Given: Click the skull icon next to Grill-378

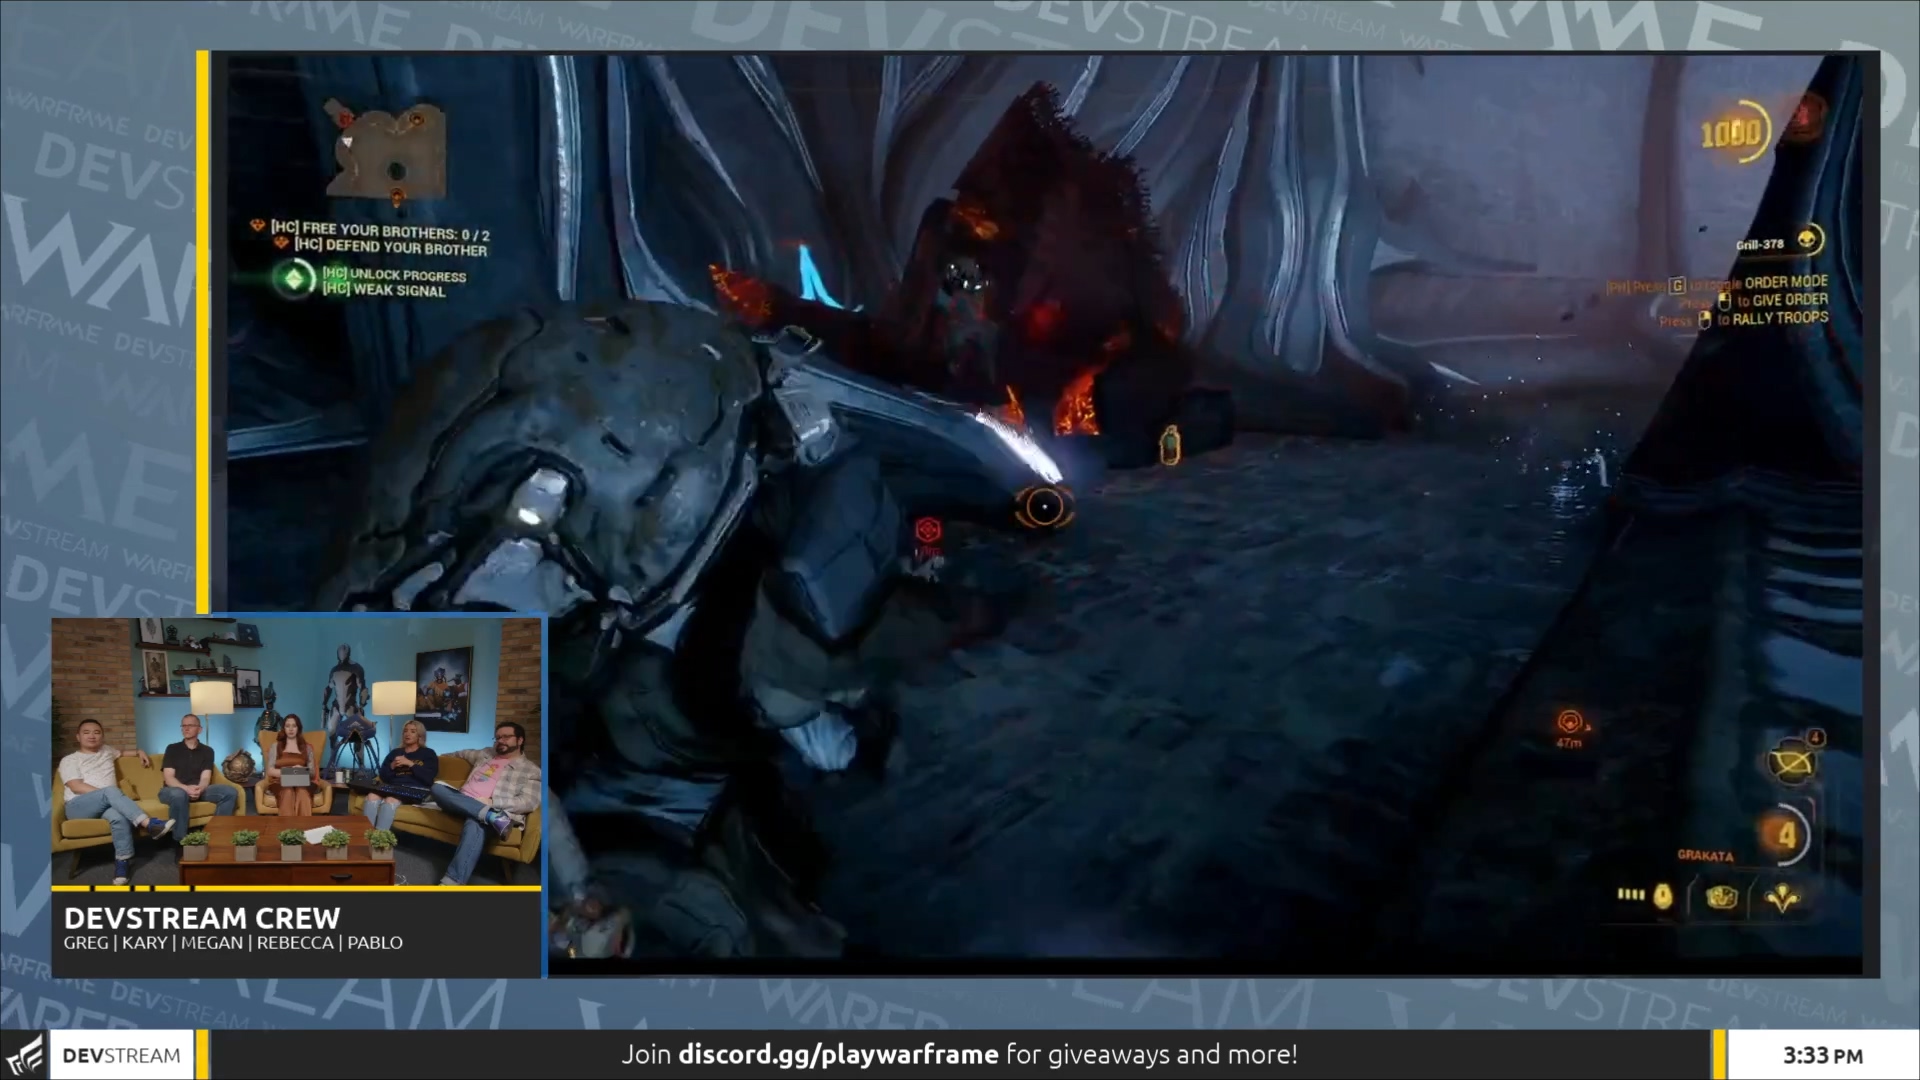Looking at the screenshot, I should [x=1808, y=240].
